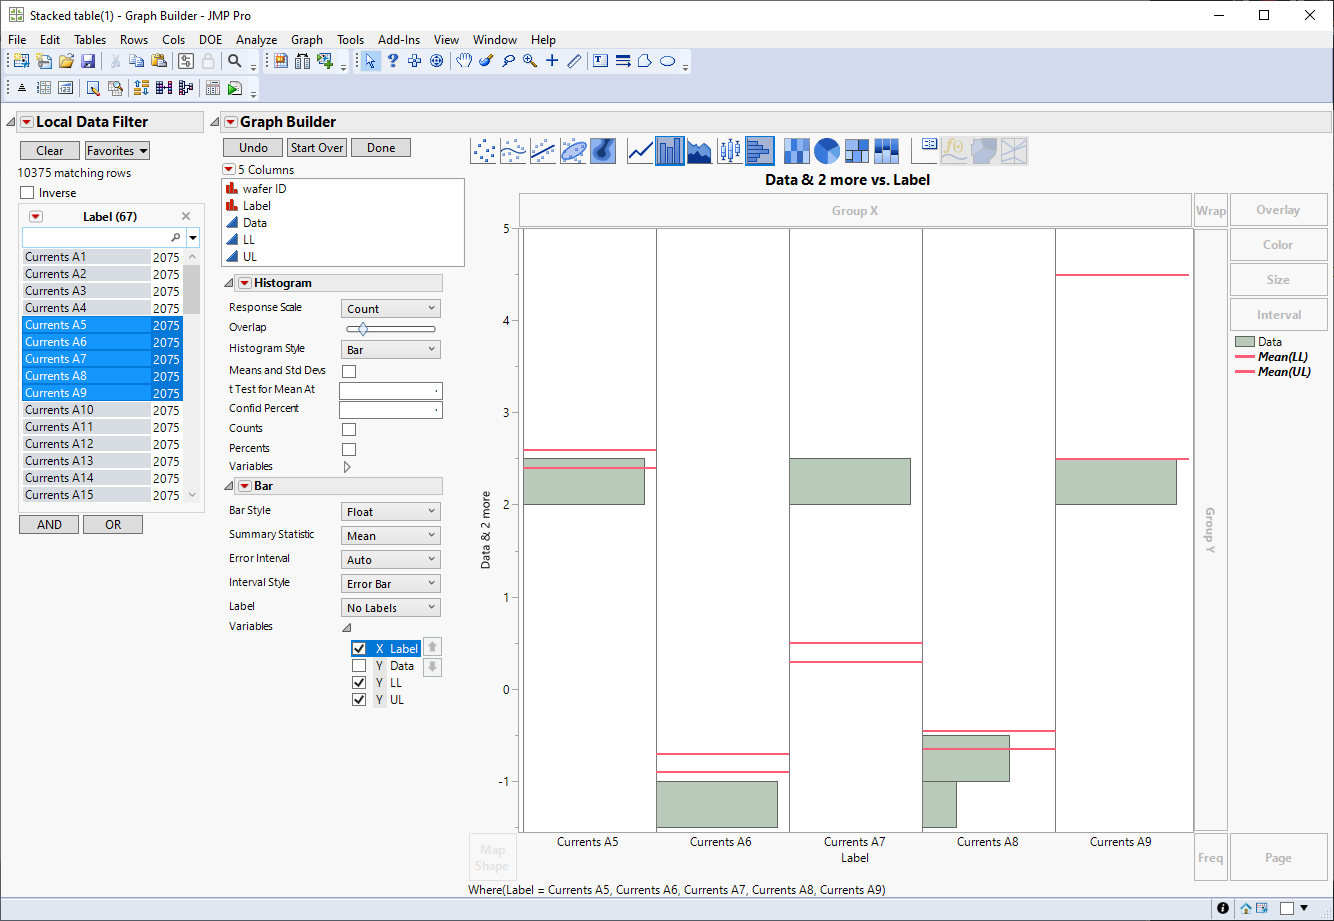Open the Summary Statistic dropdown

point(391,536)
